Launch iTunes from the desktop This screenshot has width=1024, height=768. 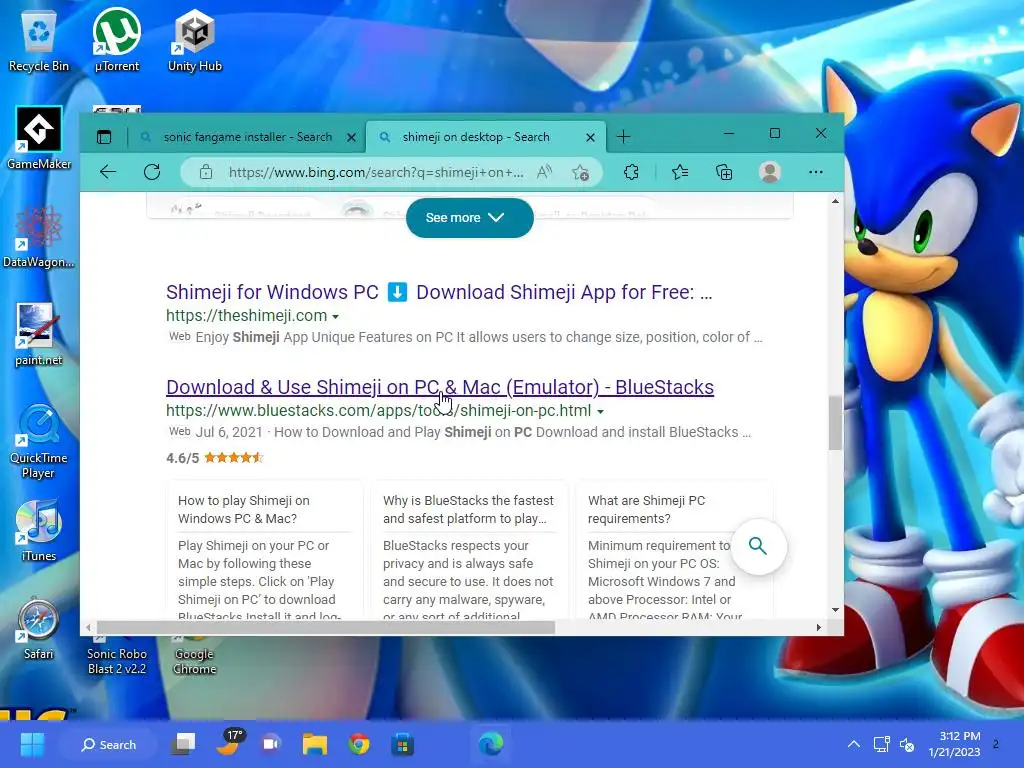[x=39, y=531]
